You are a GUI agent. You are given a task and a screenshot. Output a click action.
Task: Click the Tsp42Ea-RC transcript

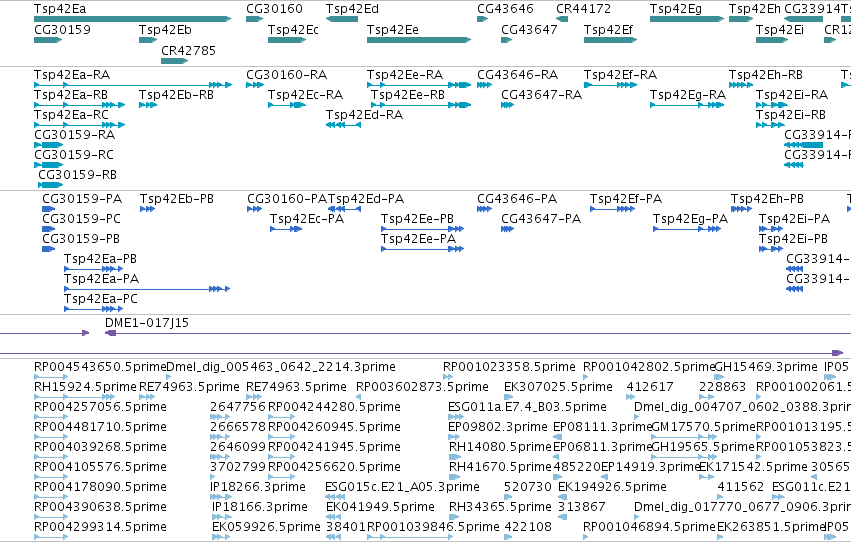point(79,125)
